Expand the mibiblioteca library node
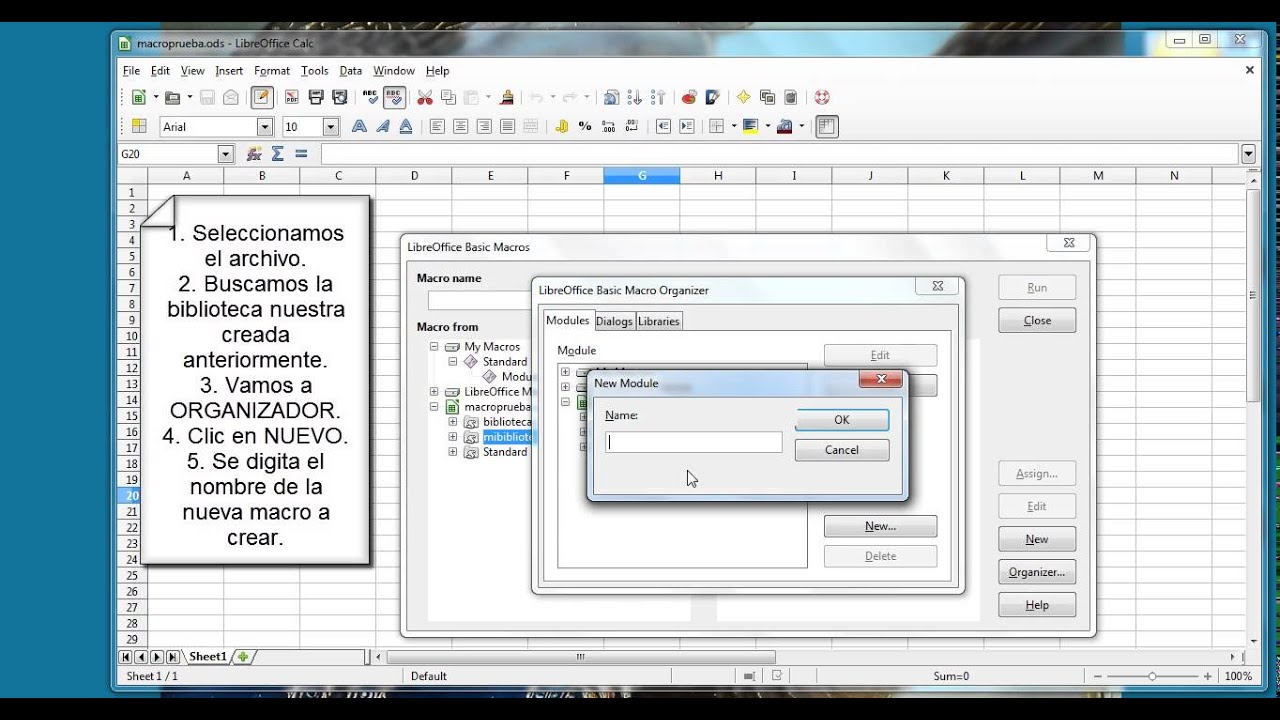 [452, 437]
